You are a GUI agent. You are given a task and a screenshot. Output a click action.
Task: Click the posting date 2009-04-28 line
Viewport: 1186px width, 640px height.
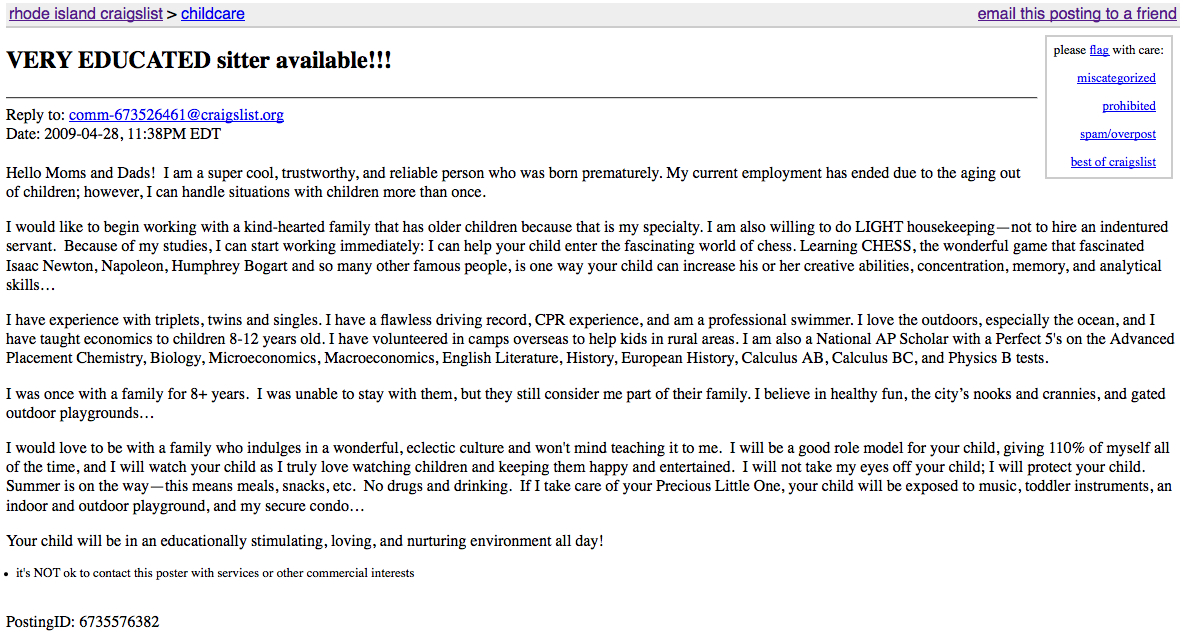[113, 134]
